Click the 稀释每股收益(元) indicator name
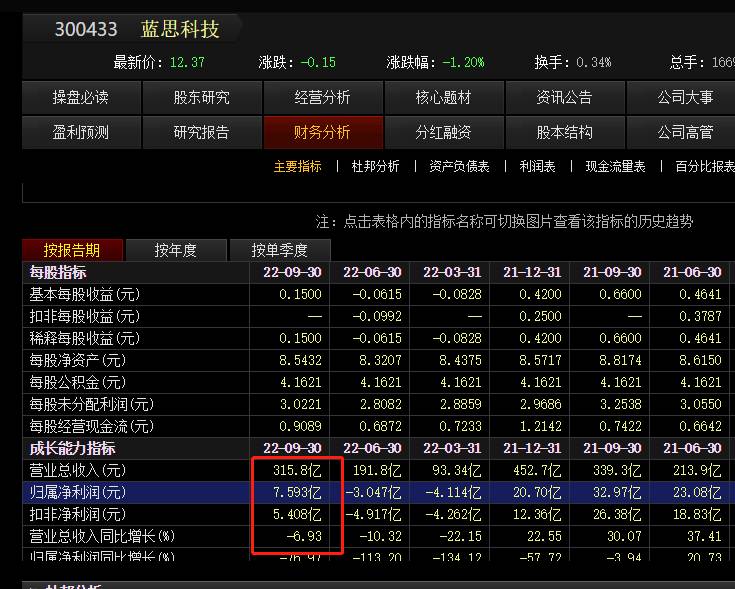The width and height of the screenshot is (735, 589). 85,339
